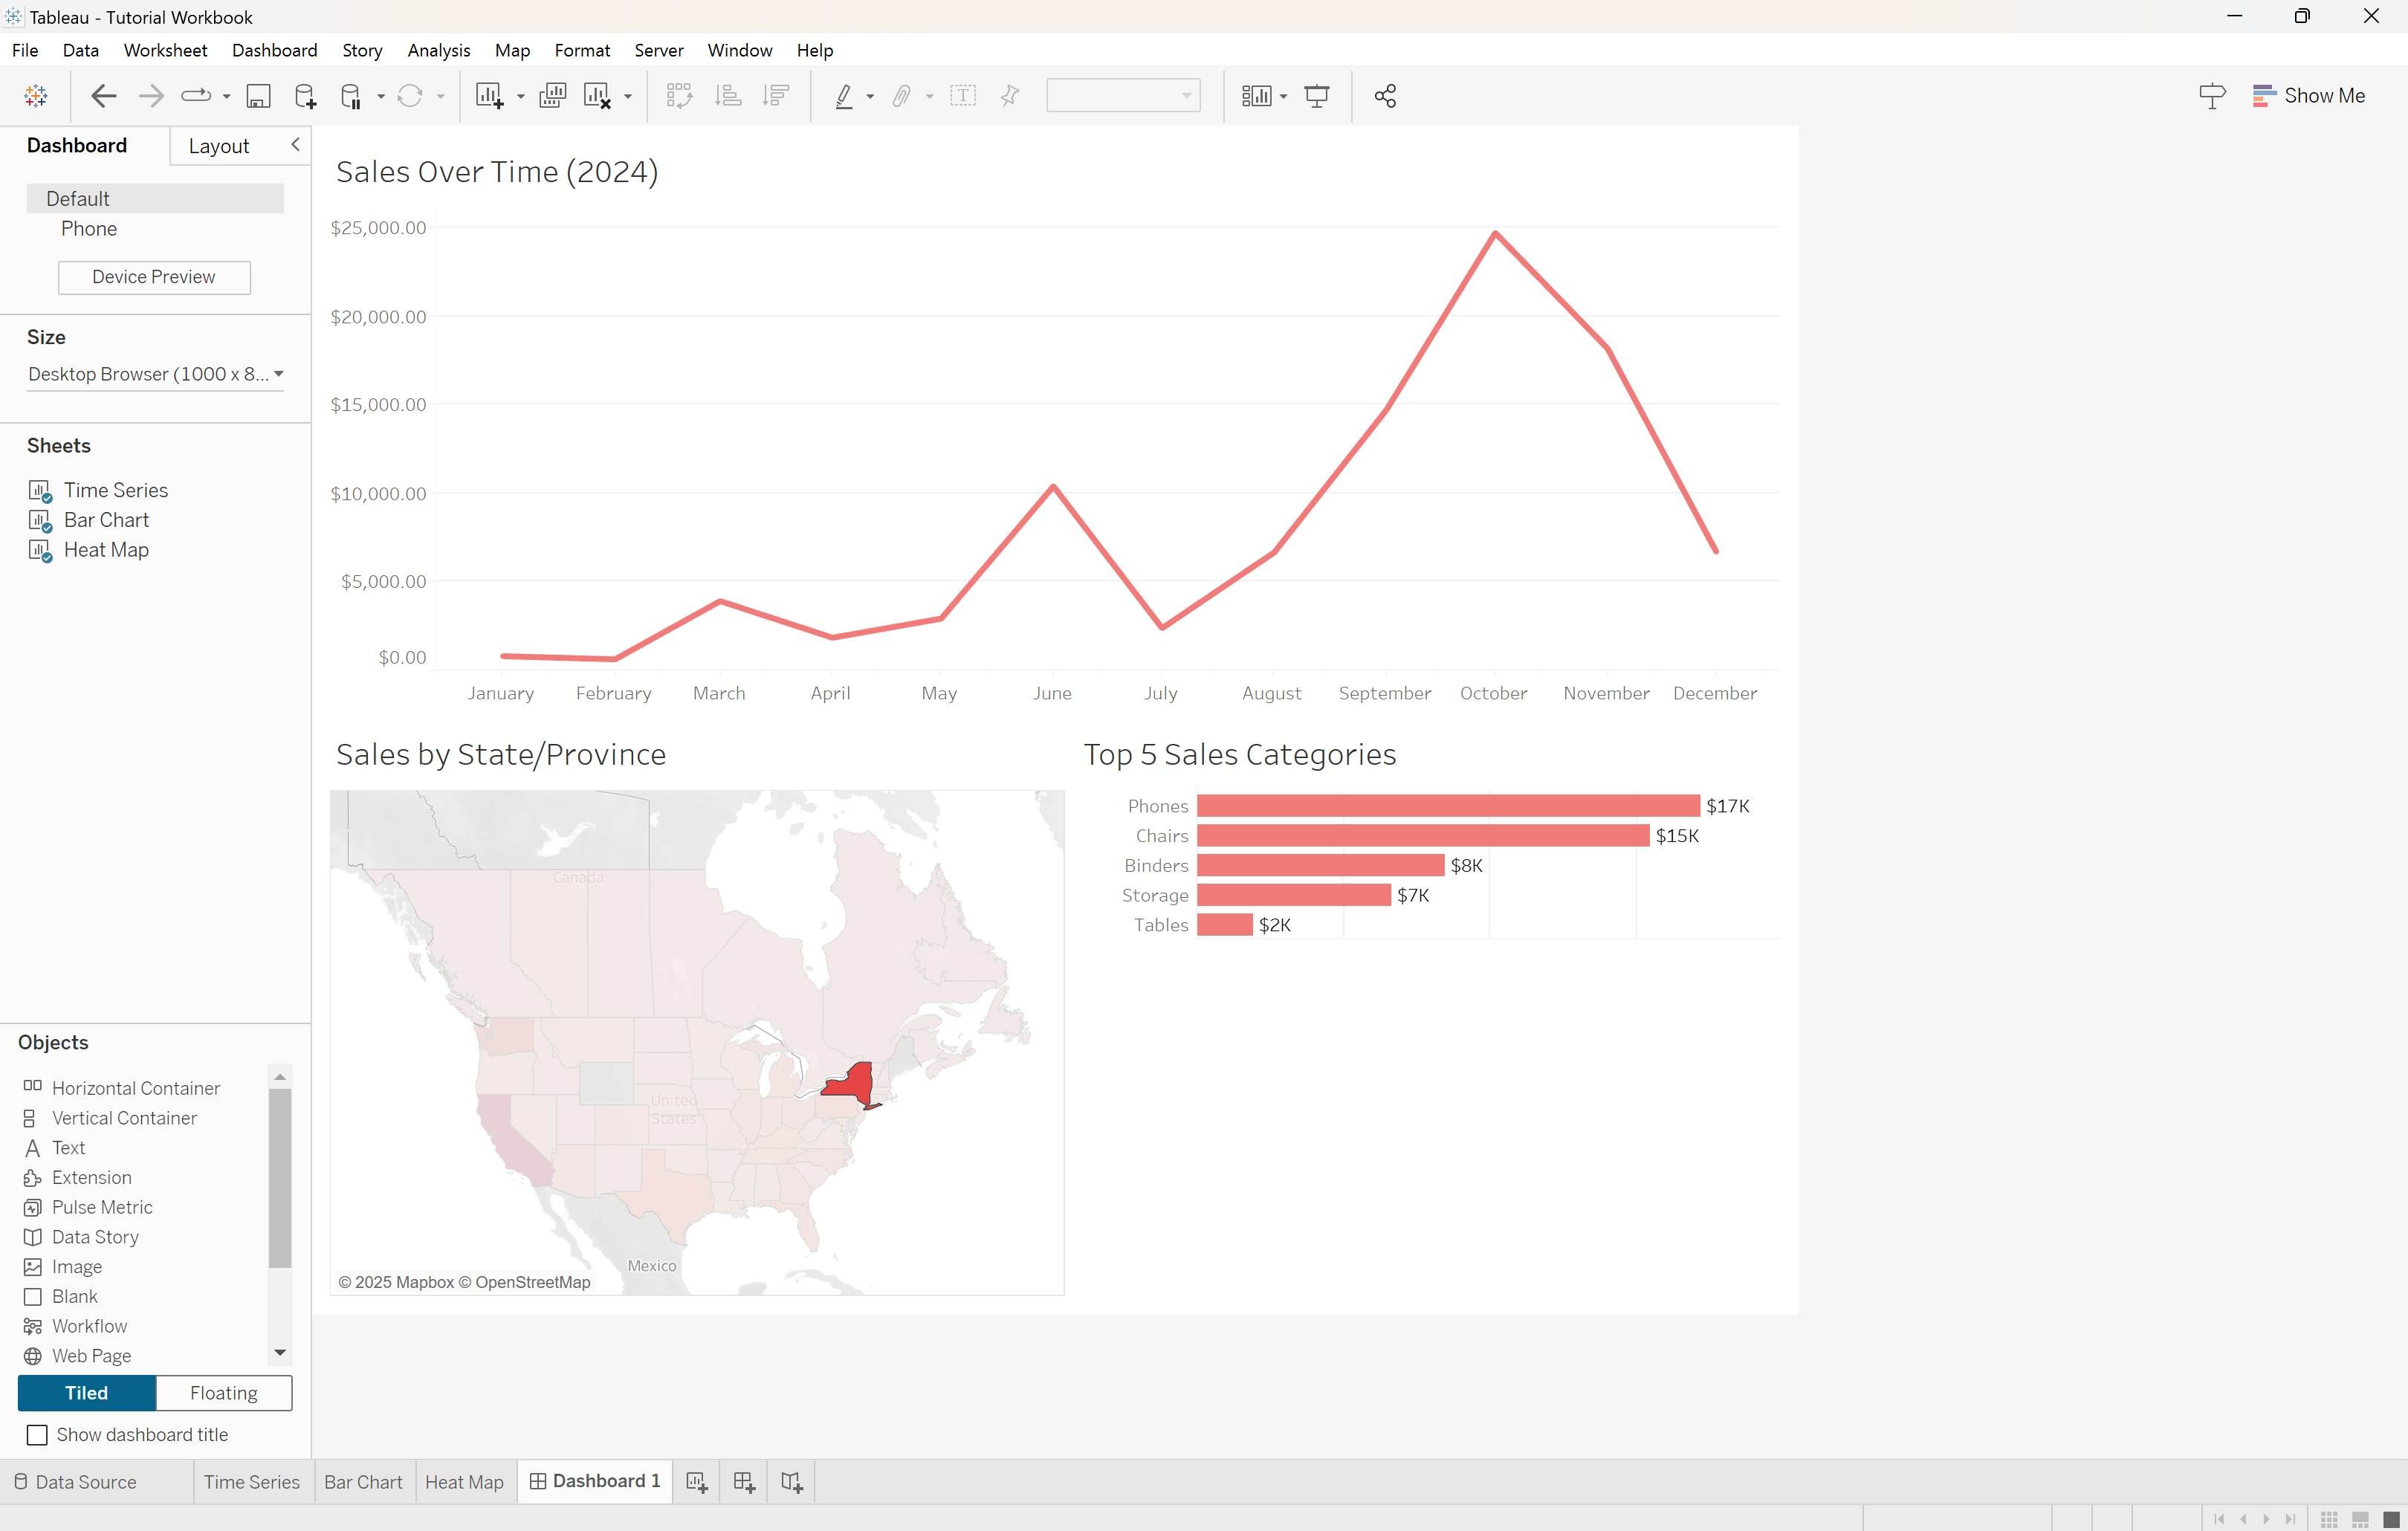This screenshot has width=2408, height=1531.
Task: Click the Highlight pen icon
Action: point(844,96)
